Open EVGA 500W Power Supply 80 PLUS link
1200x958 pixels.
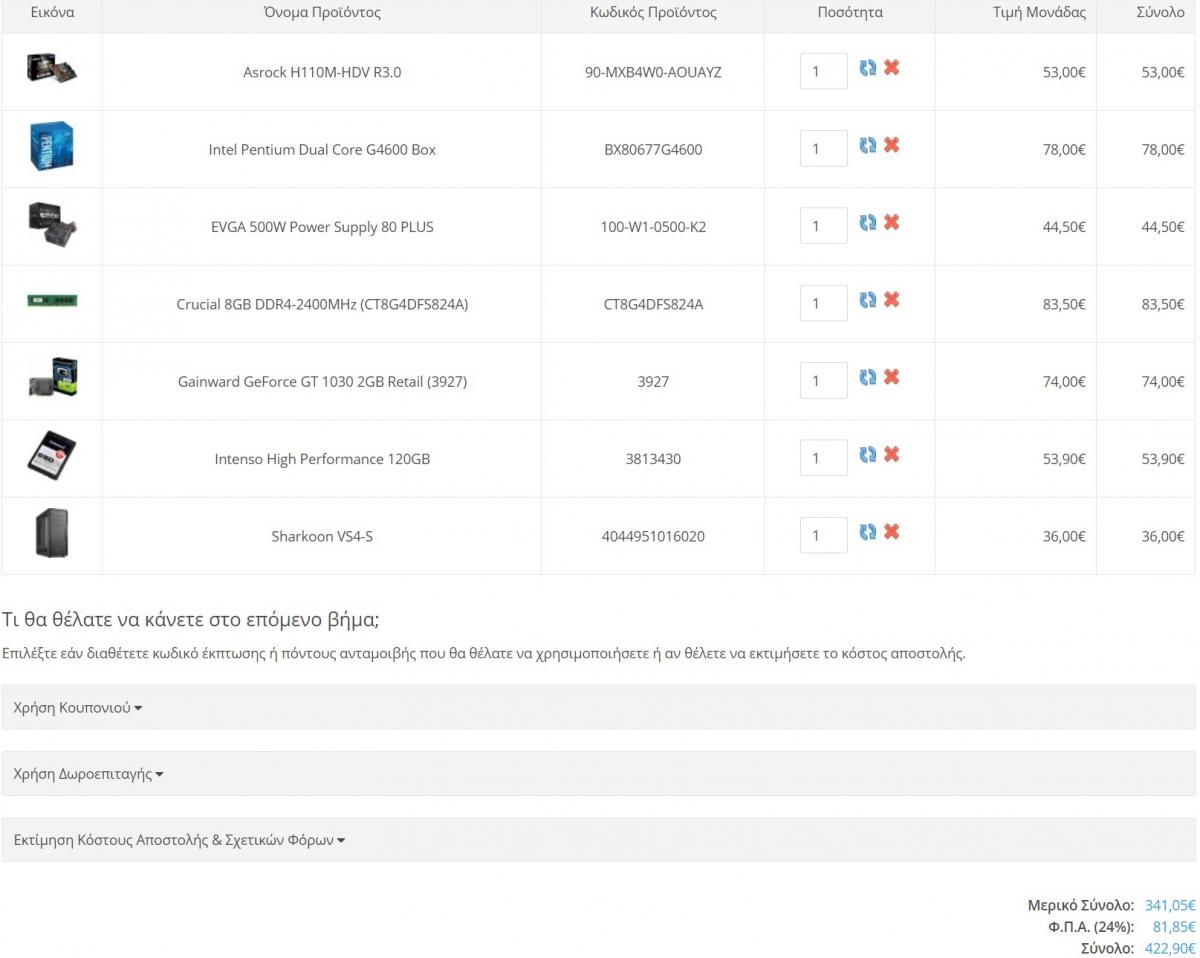coord(322,227)
